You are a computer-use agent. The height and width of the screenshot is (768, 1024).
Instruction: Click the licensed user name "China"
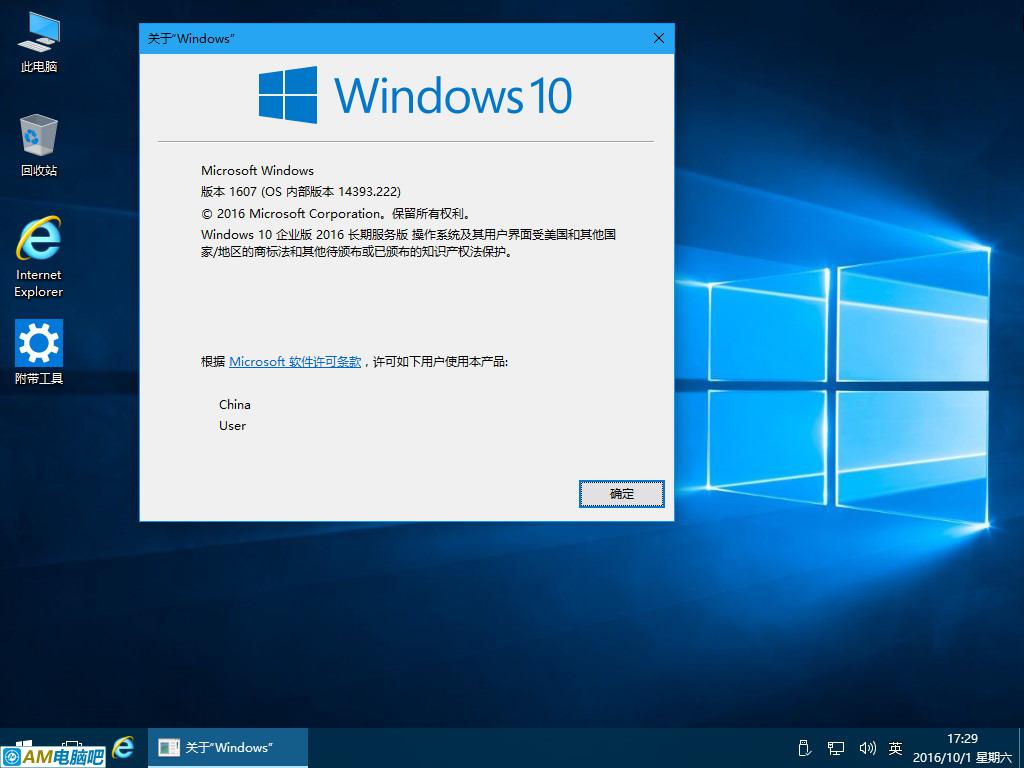[x=234, y=404]
